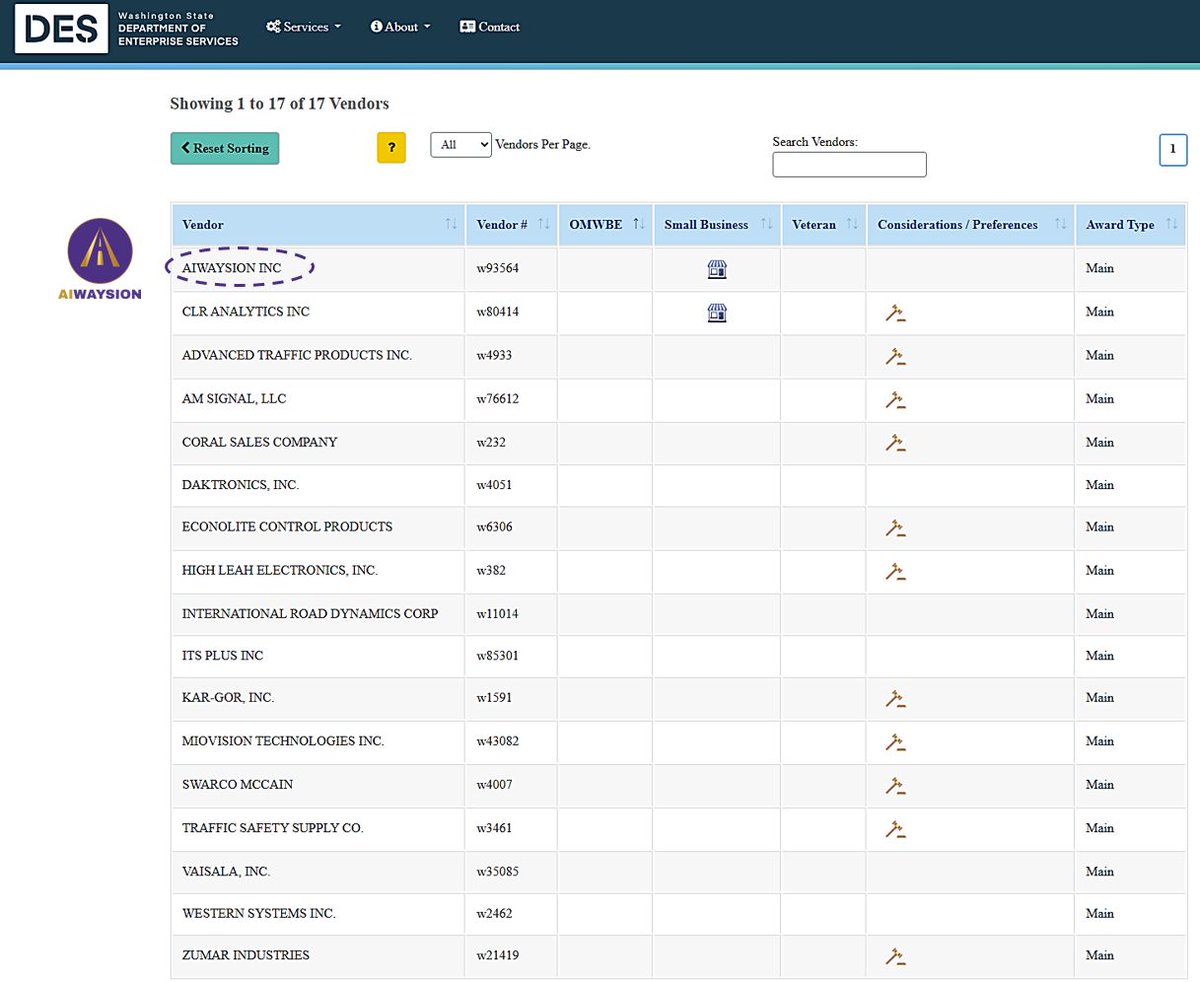
Task: Click gavel icon for SWARCO MCCAIN
Action: (x=895, y=786)
